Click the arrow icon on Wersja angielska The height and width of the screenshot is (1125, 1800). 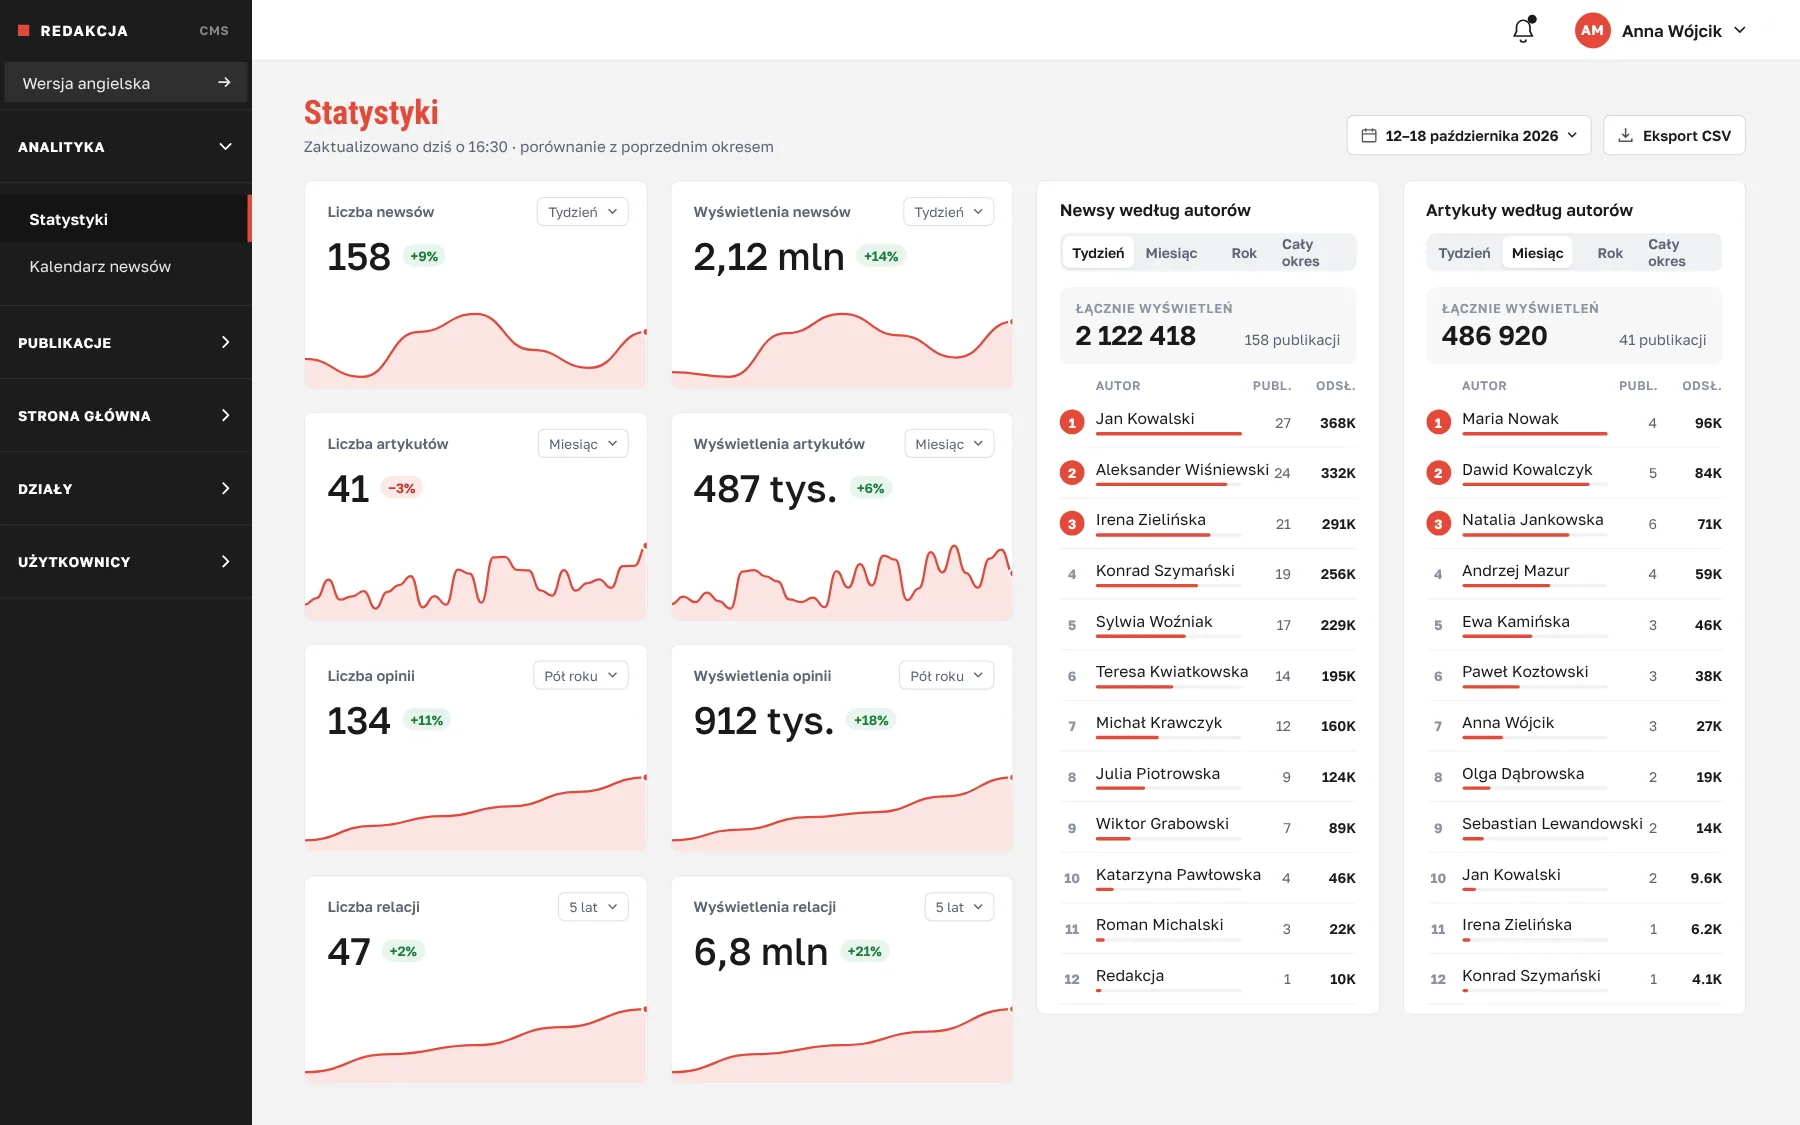click(224, 83)
